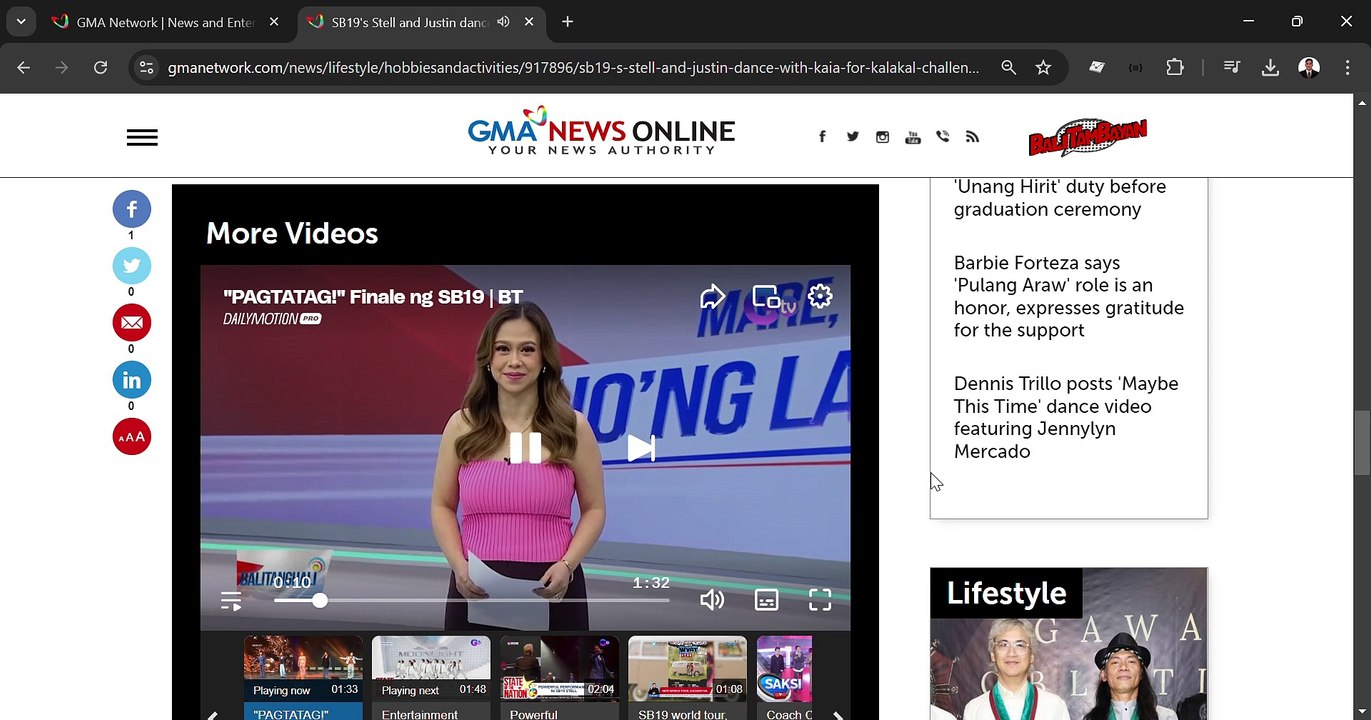Share article on LinkedIn via sidebar
Screen dimensions: 1371x720
coord(132,380)
